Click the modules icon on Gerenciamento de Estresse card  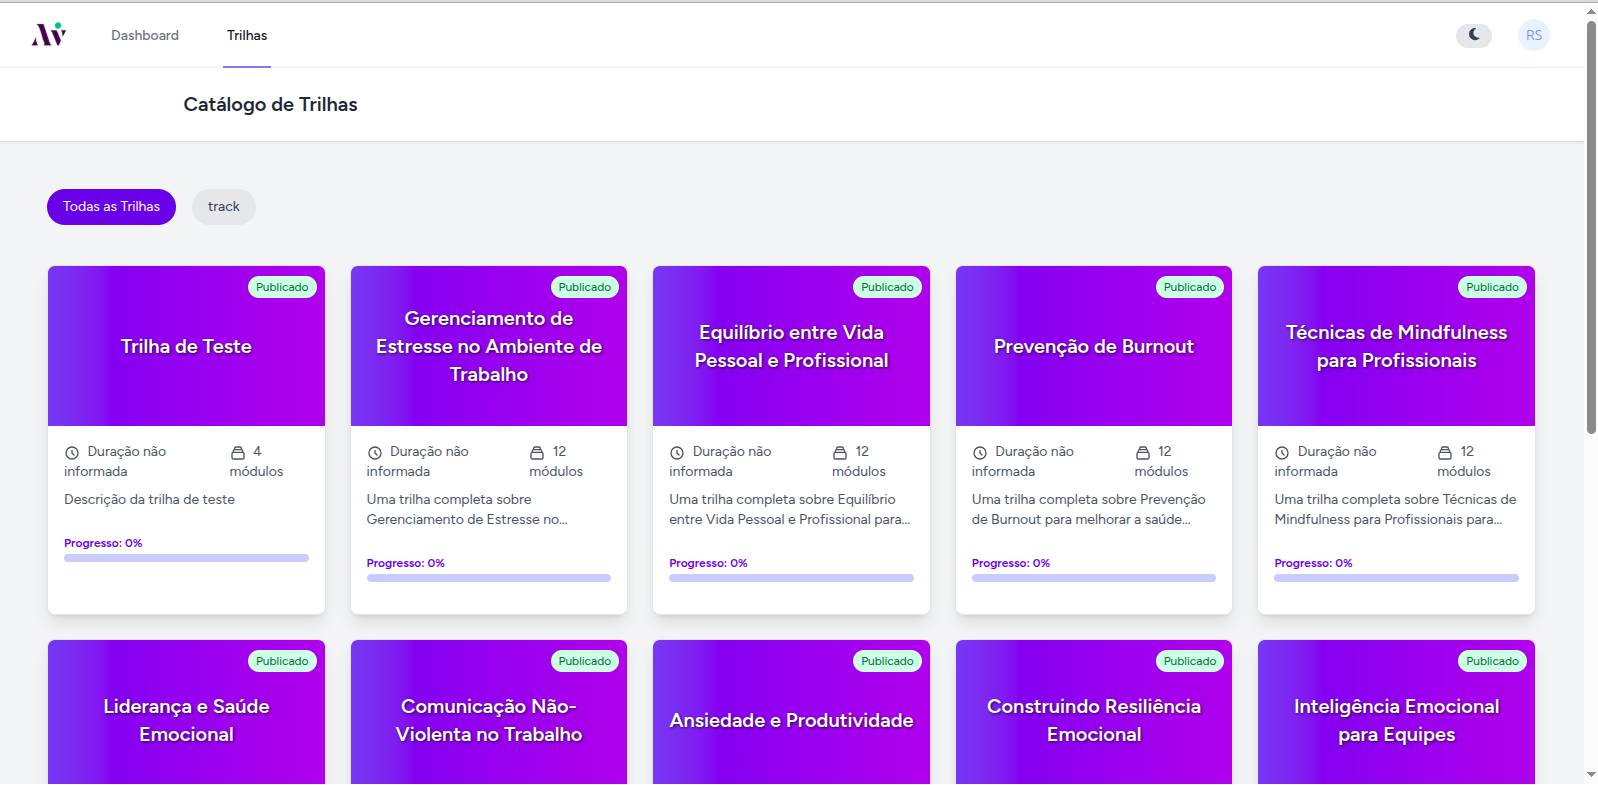coord(537,453)
